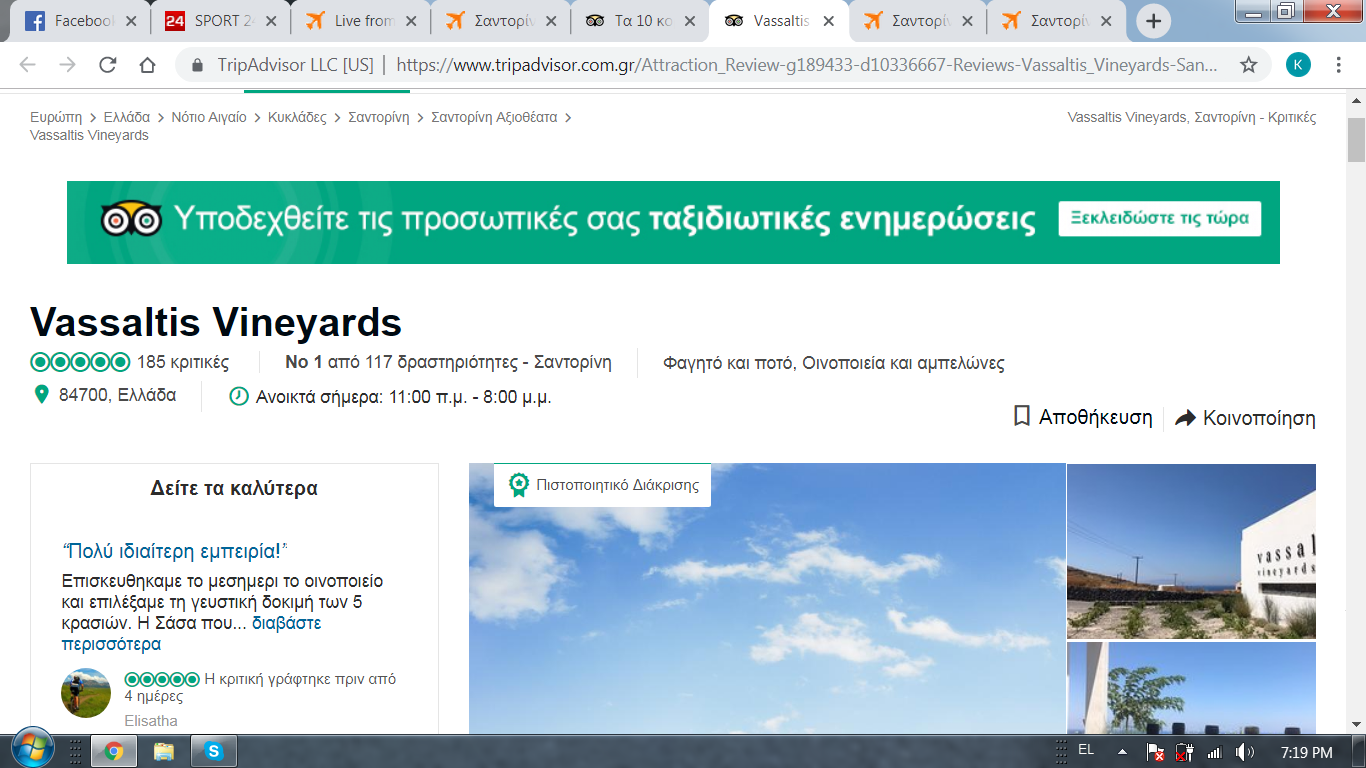This screenshot has height=768, width=1366.
Task: Open the vassaltis vineyards sign photo thumbnail
Action: click(x=1191, y=551)
